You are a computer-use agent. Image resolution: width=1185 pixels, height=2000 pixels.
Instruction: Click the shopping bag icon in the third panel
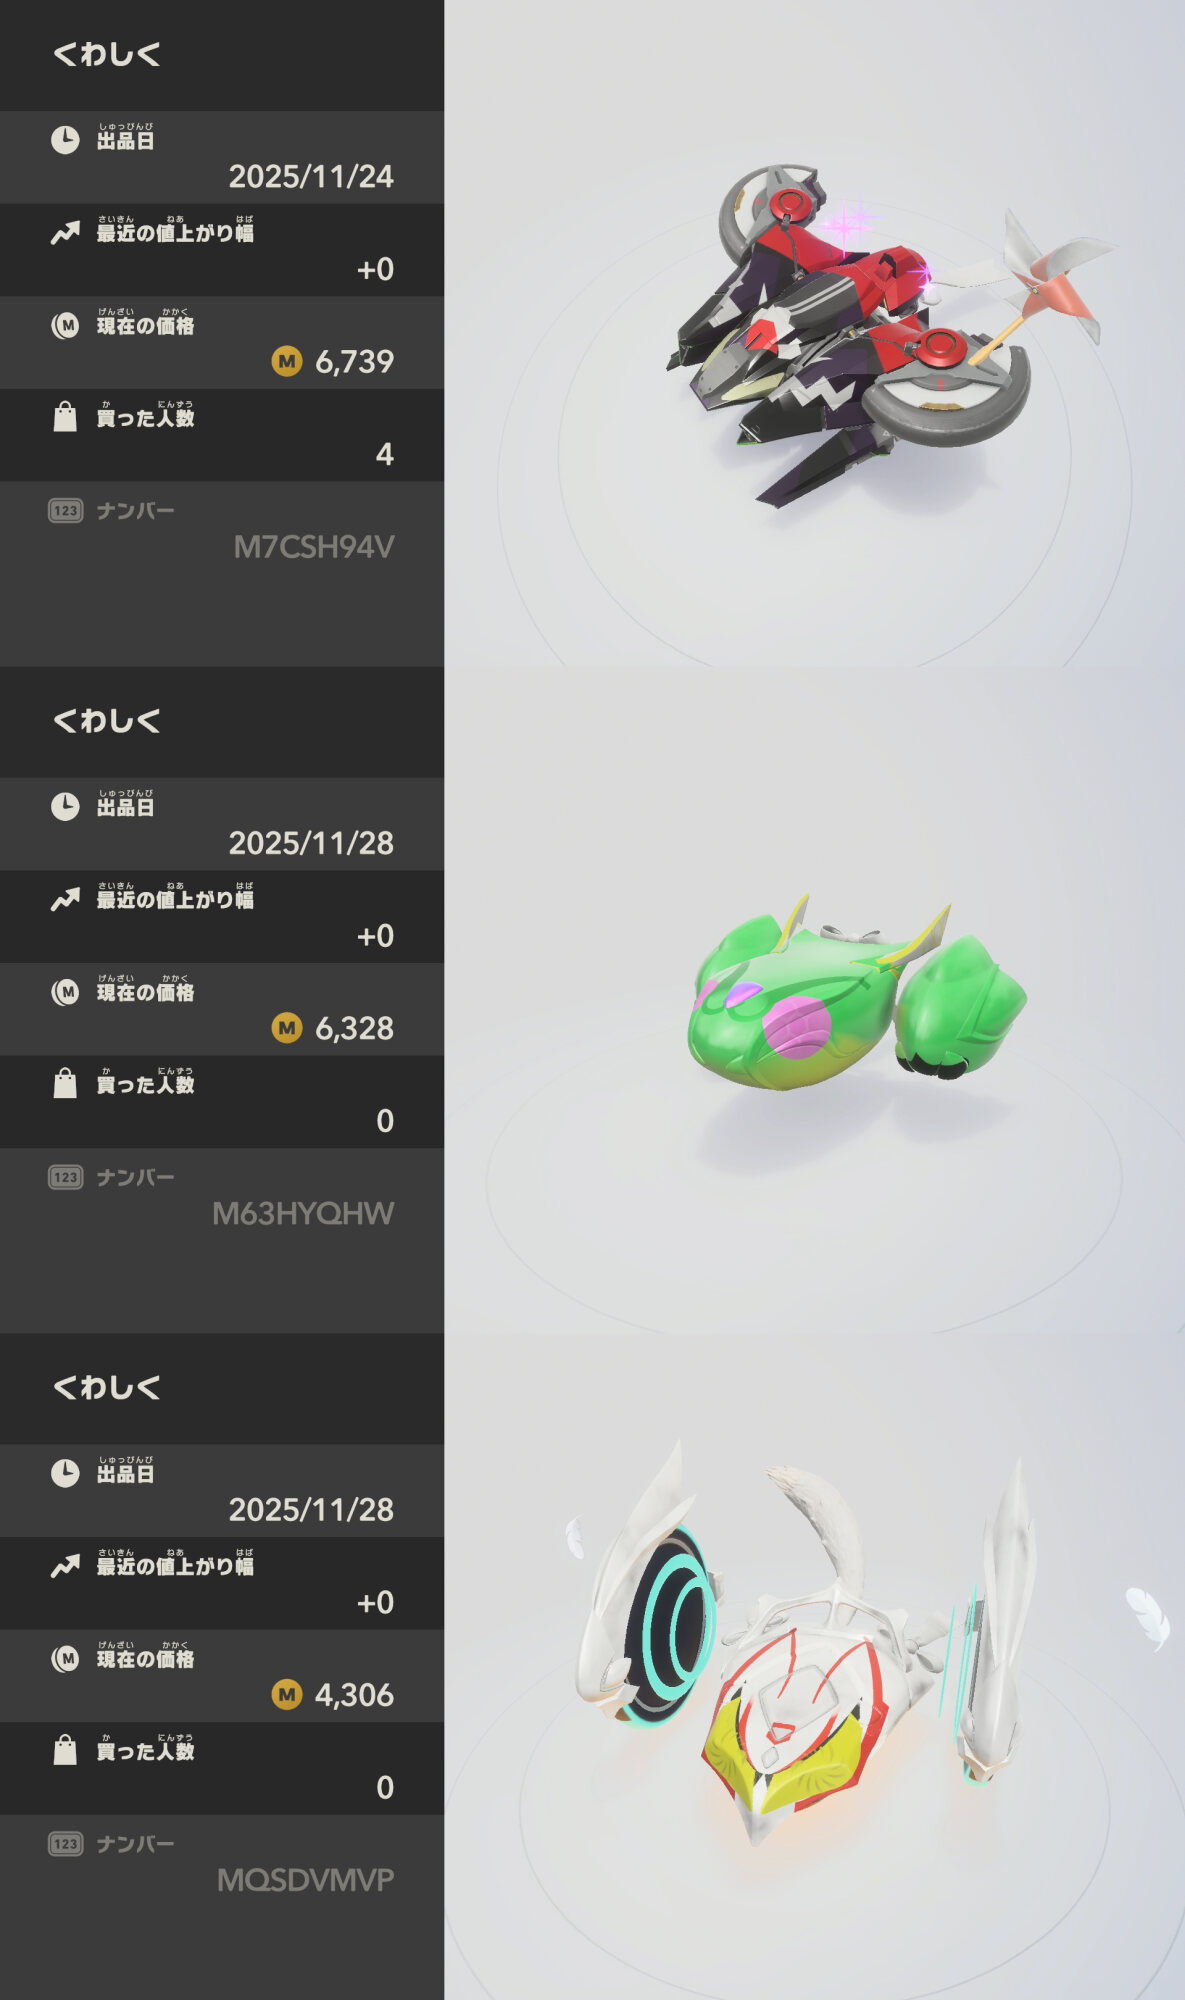[x=65, y=1750]
